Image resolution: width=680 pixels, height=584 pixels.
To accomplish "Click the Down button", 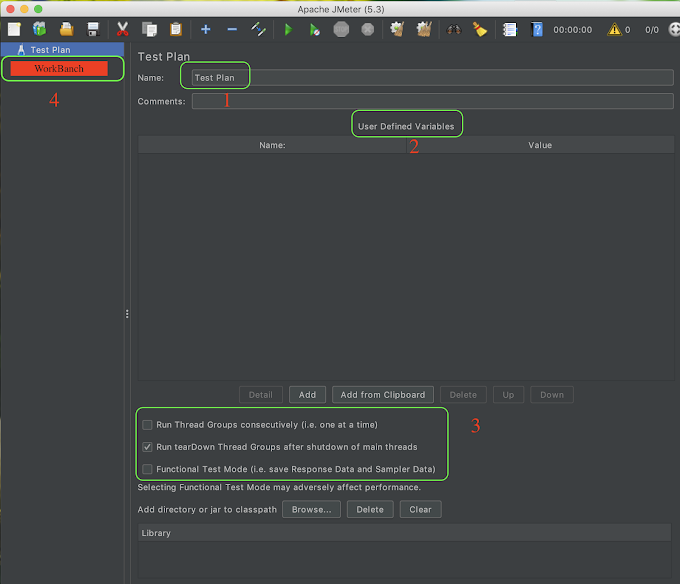I will [552, 395].
